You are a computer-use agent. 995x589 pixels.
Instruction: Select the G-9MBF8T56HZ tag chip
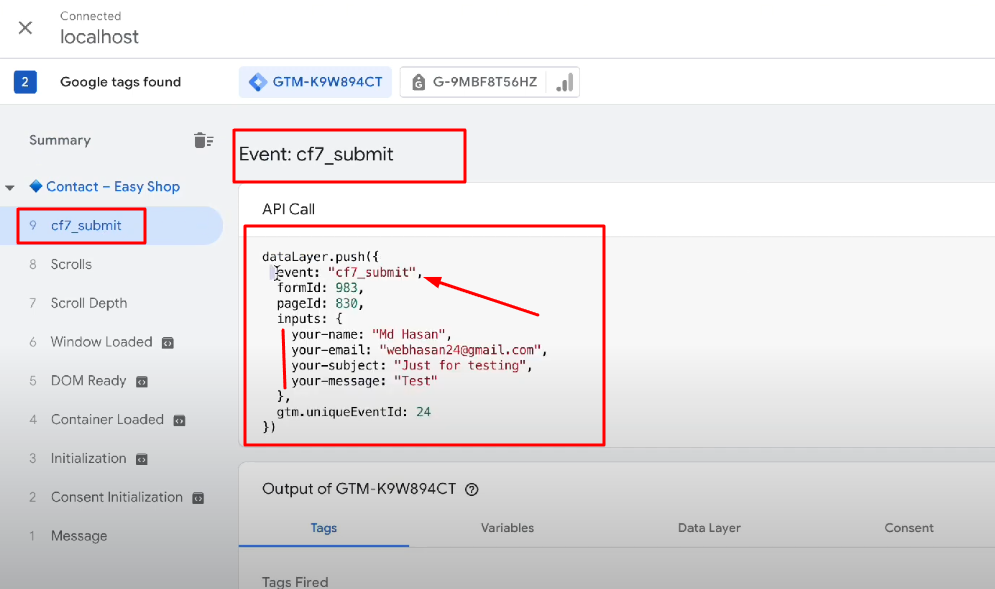pyautogui.click(x=489, y=82)
